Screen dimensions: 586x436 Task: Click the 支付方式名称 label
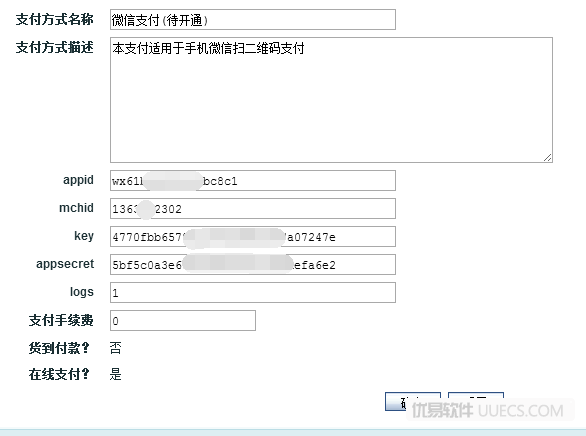click(x=54, y=19)
